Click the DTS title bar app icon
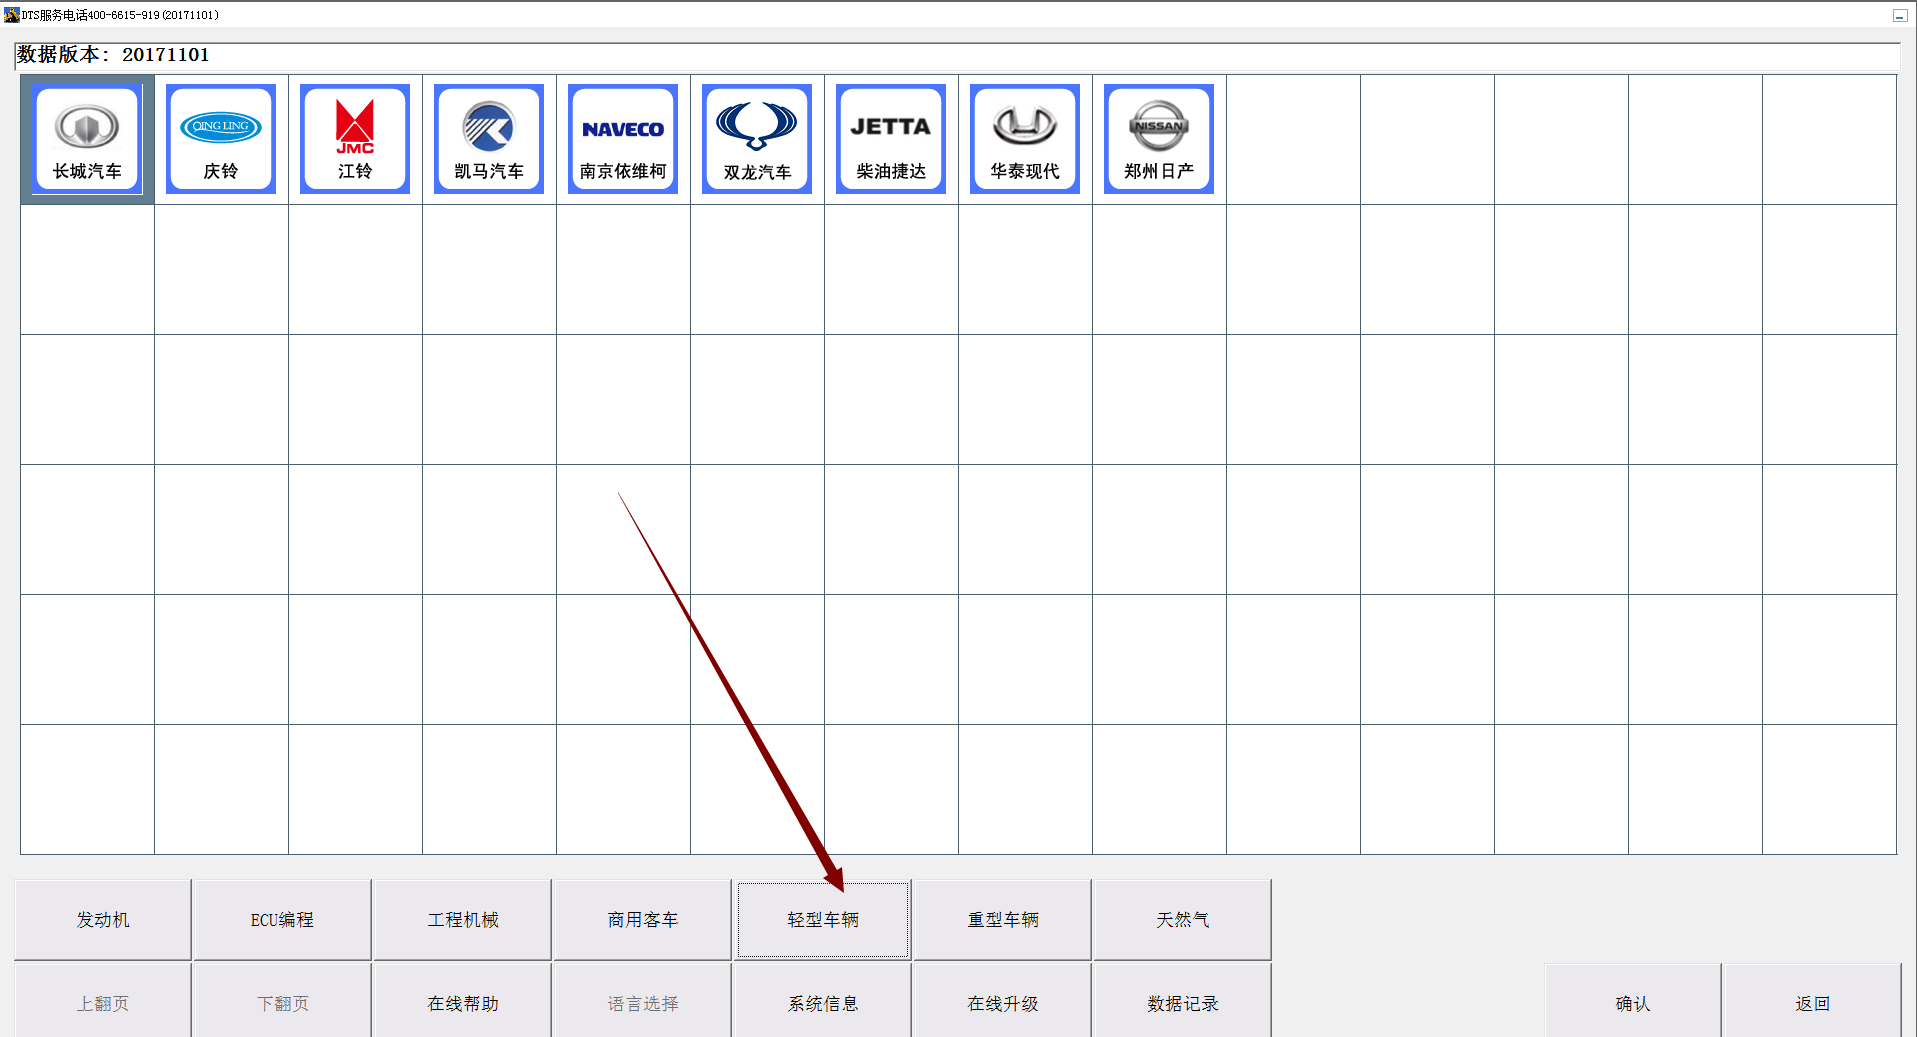Screen dimensions: 1917x1037 click(11, 15)
